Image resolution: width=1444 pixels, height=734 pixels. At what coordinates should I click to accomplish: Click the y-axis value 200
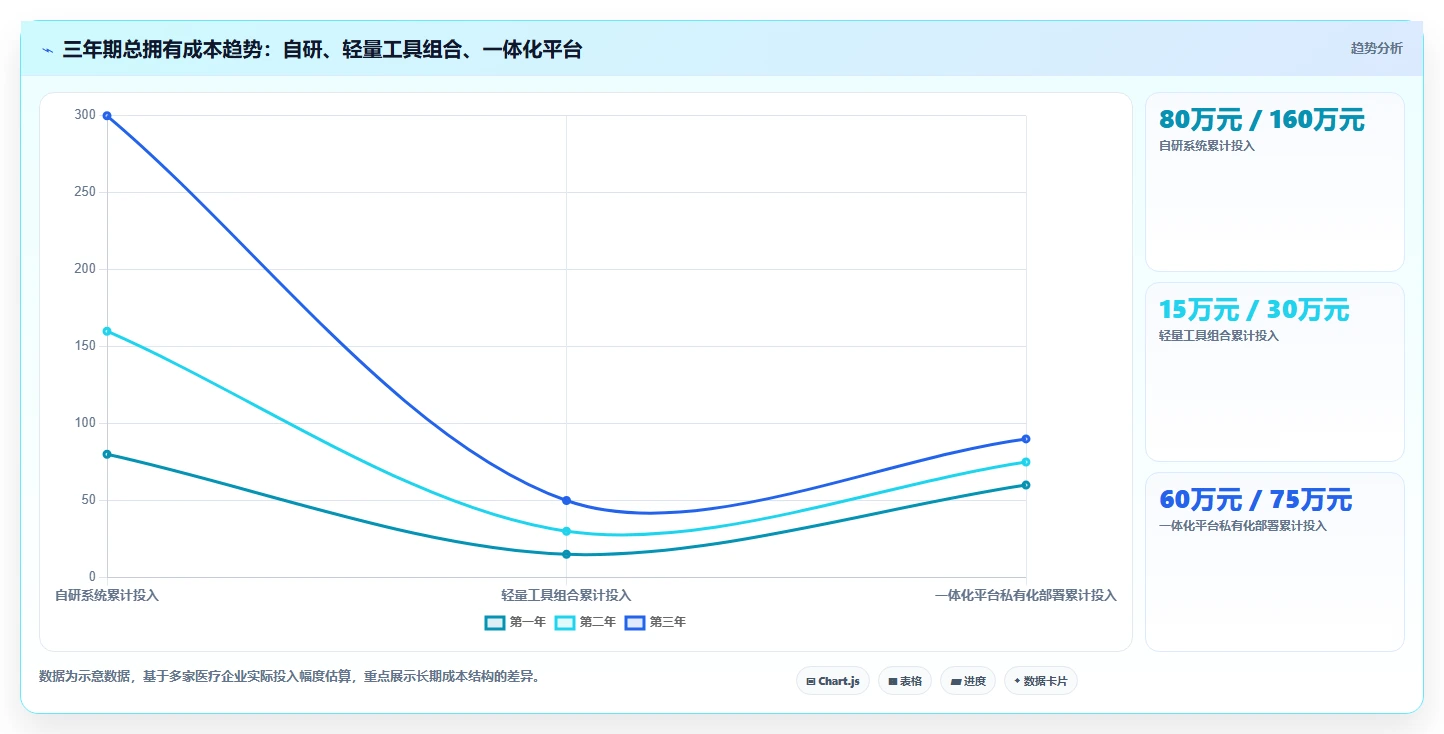(85, 269)
